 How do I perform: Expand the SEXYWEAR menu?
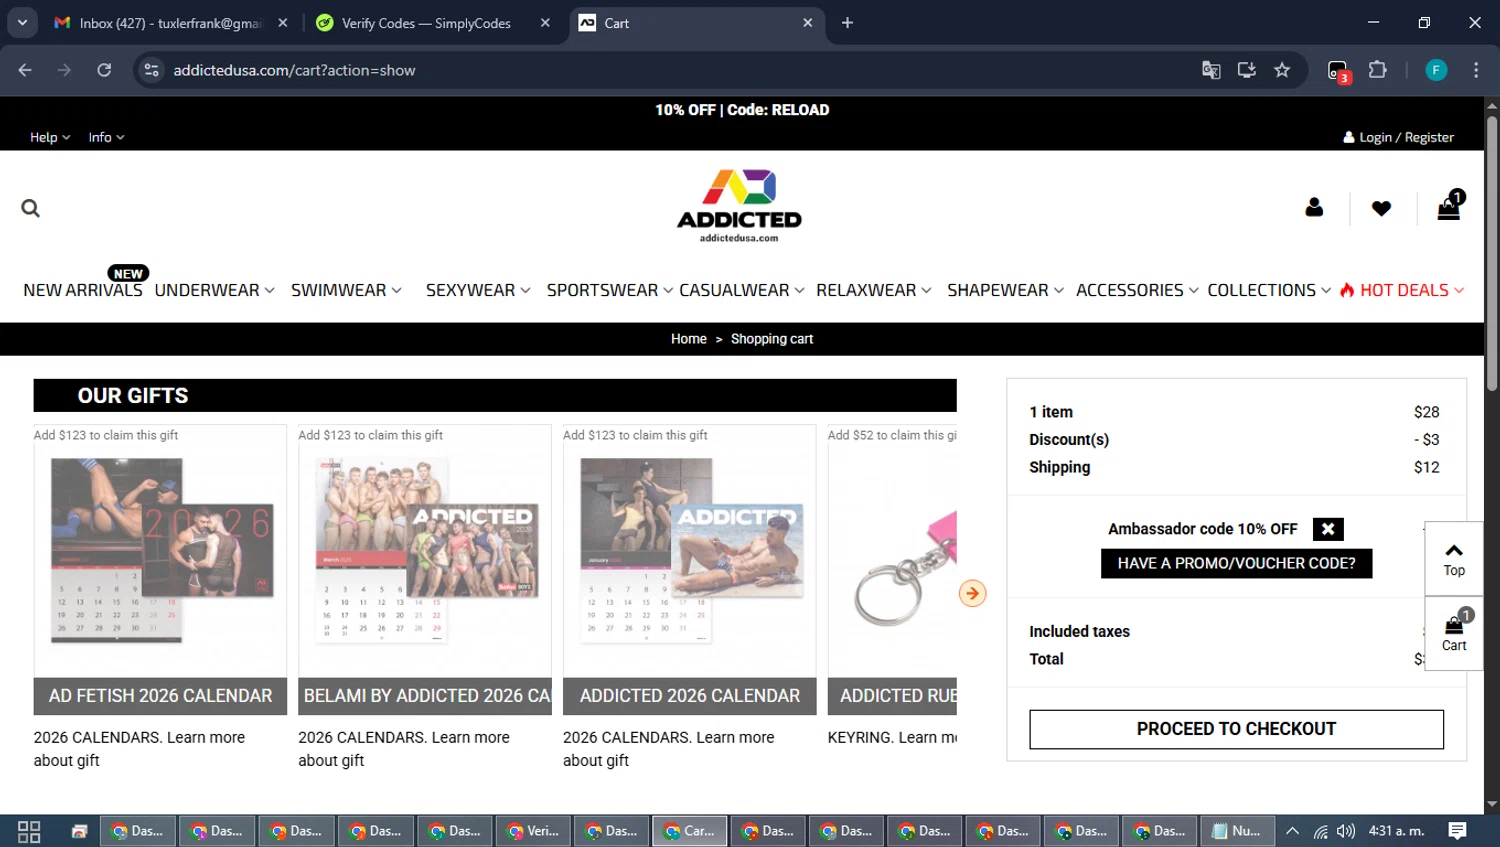tap(478, 290)
